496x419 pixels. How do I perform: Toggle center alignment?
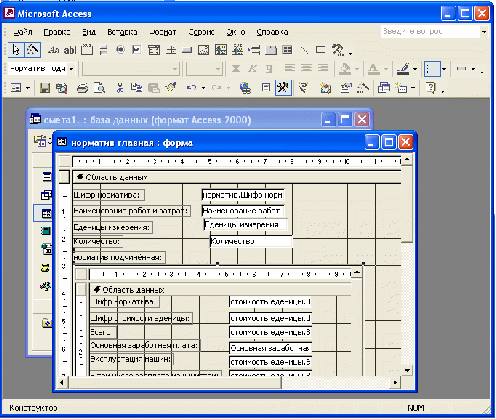(x=306, y=69)
